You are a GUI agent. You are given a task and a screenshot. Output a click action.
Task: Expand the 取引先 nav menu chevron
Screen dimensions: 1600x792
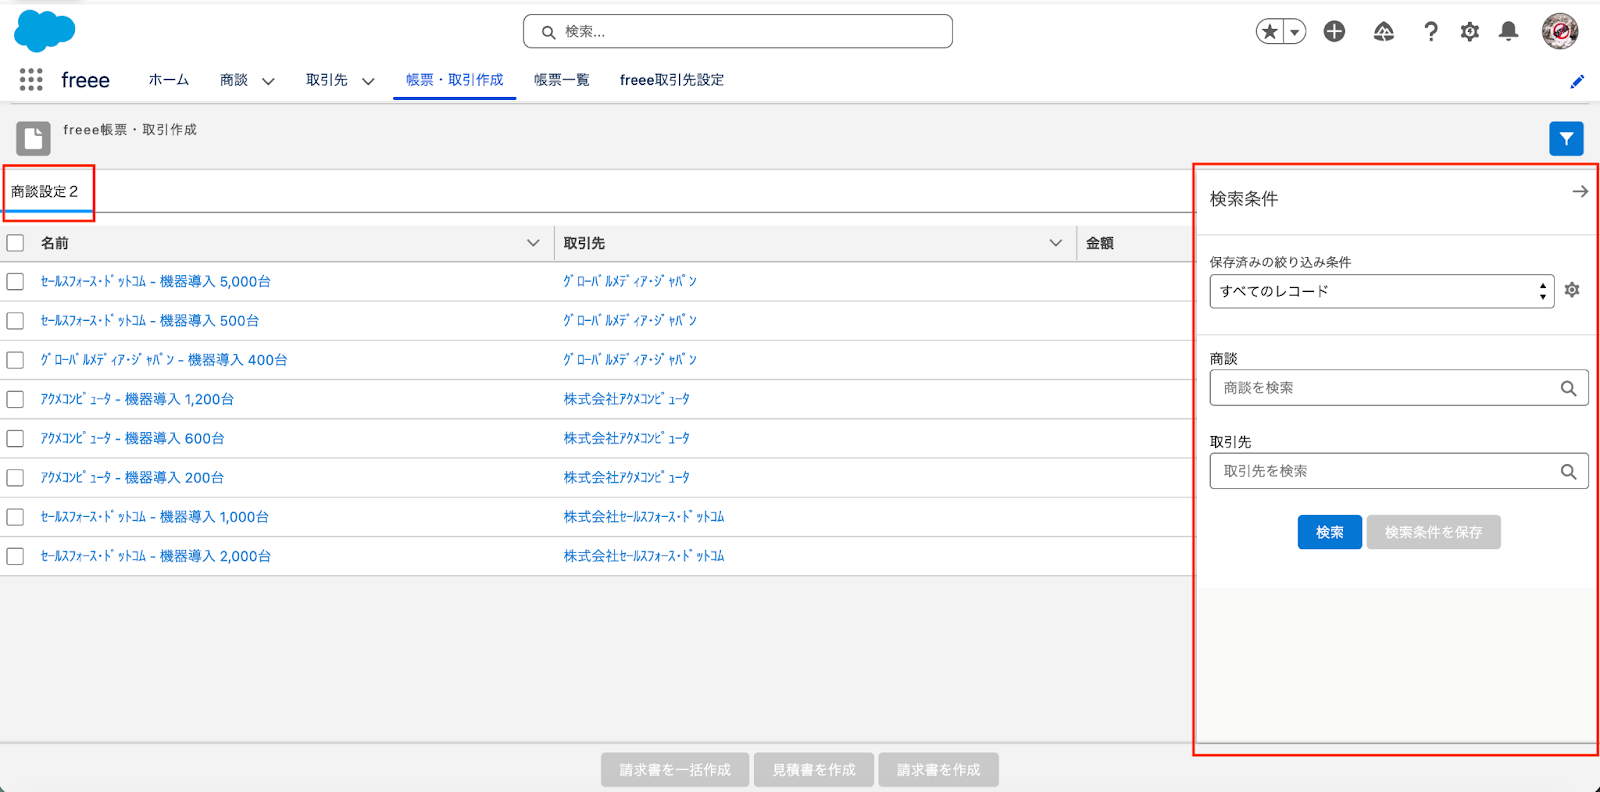pos(368,81)
